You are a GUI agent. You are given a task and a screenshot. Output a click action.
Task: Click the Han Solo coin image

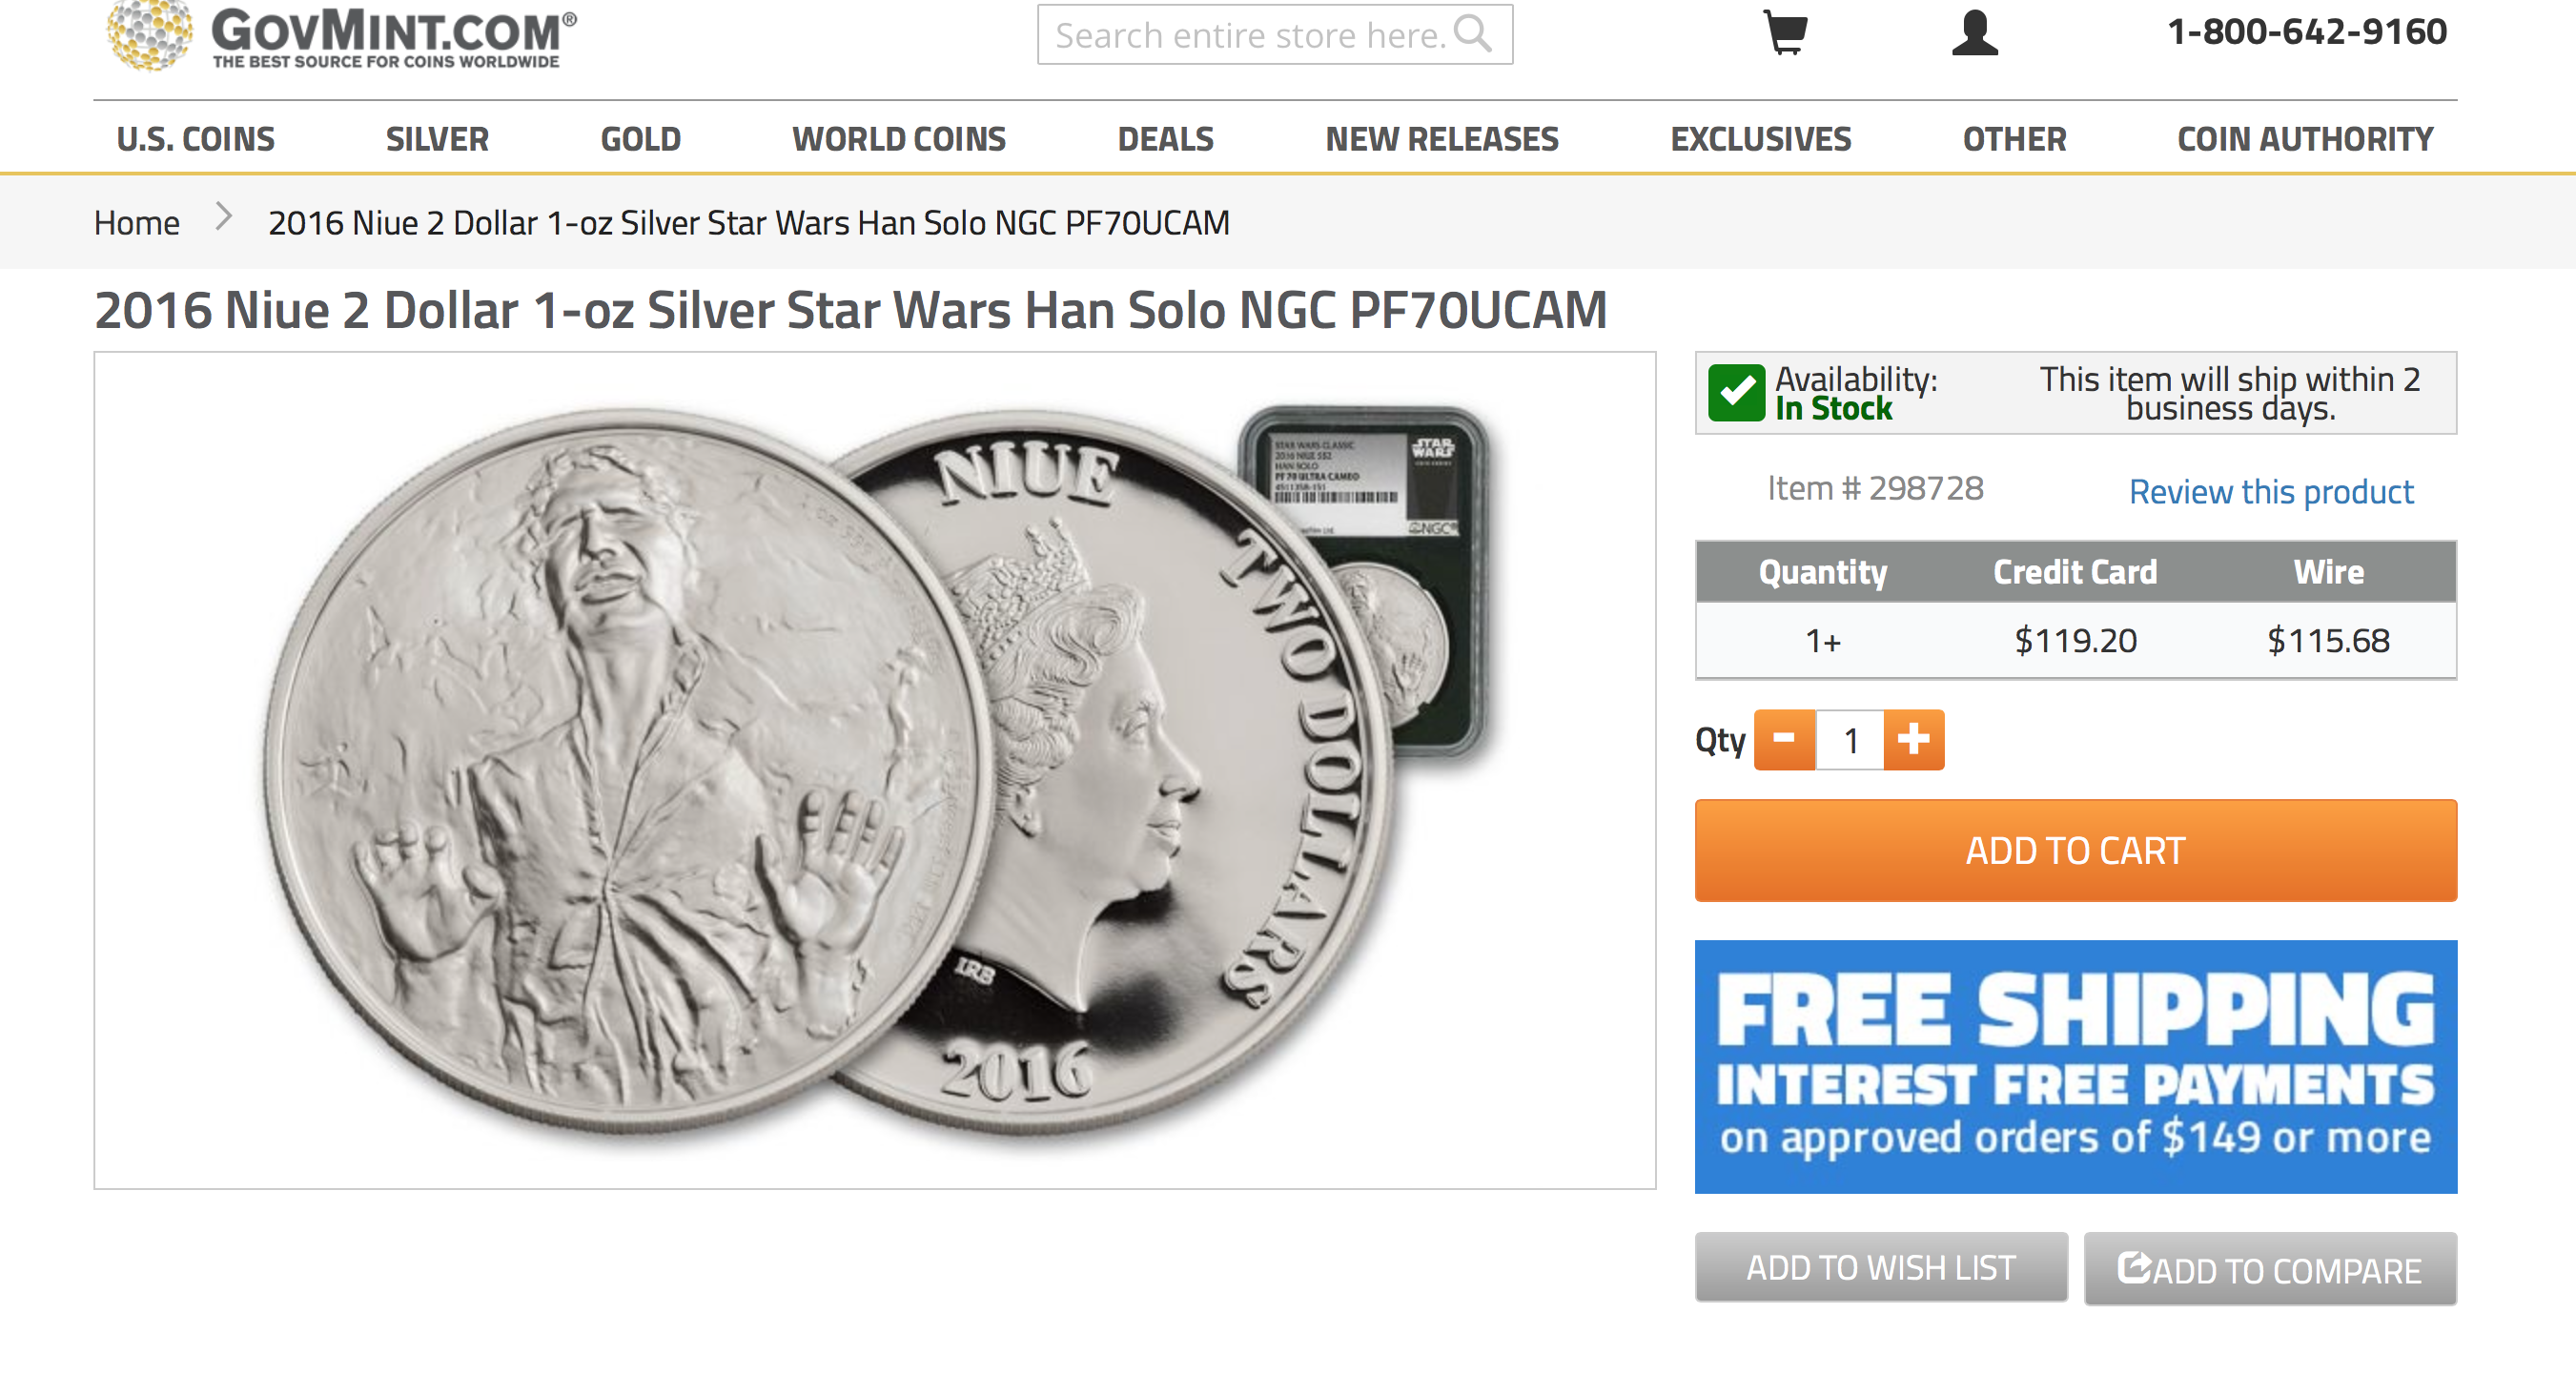[x=875, y=770]
